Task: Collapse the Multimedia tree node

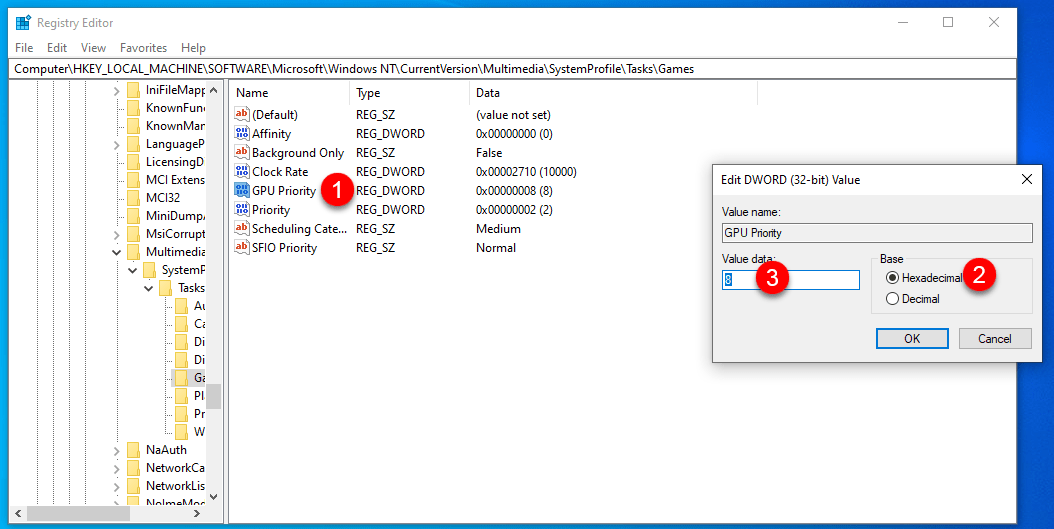Action: tap(117, 252)
